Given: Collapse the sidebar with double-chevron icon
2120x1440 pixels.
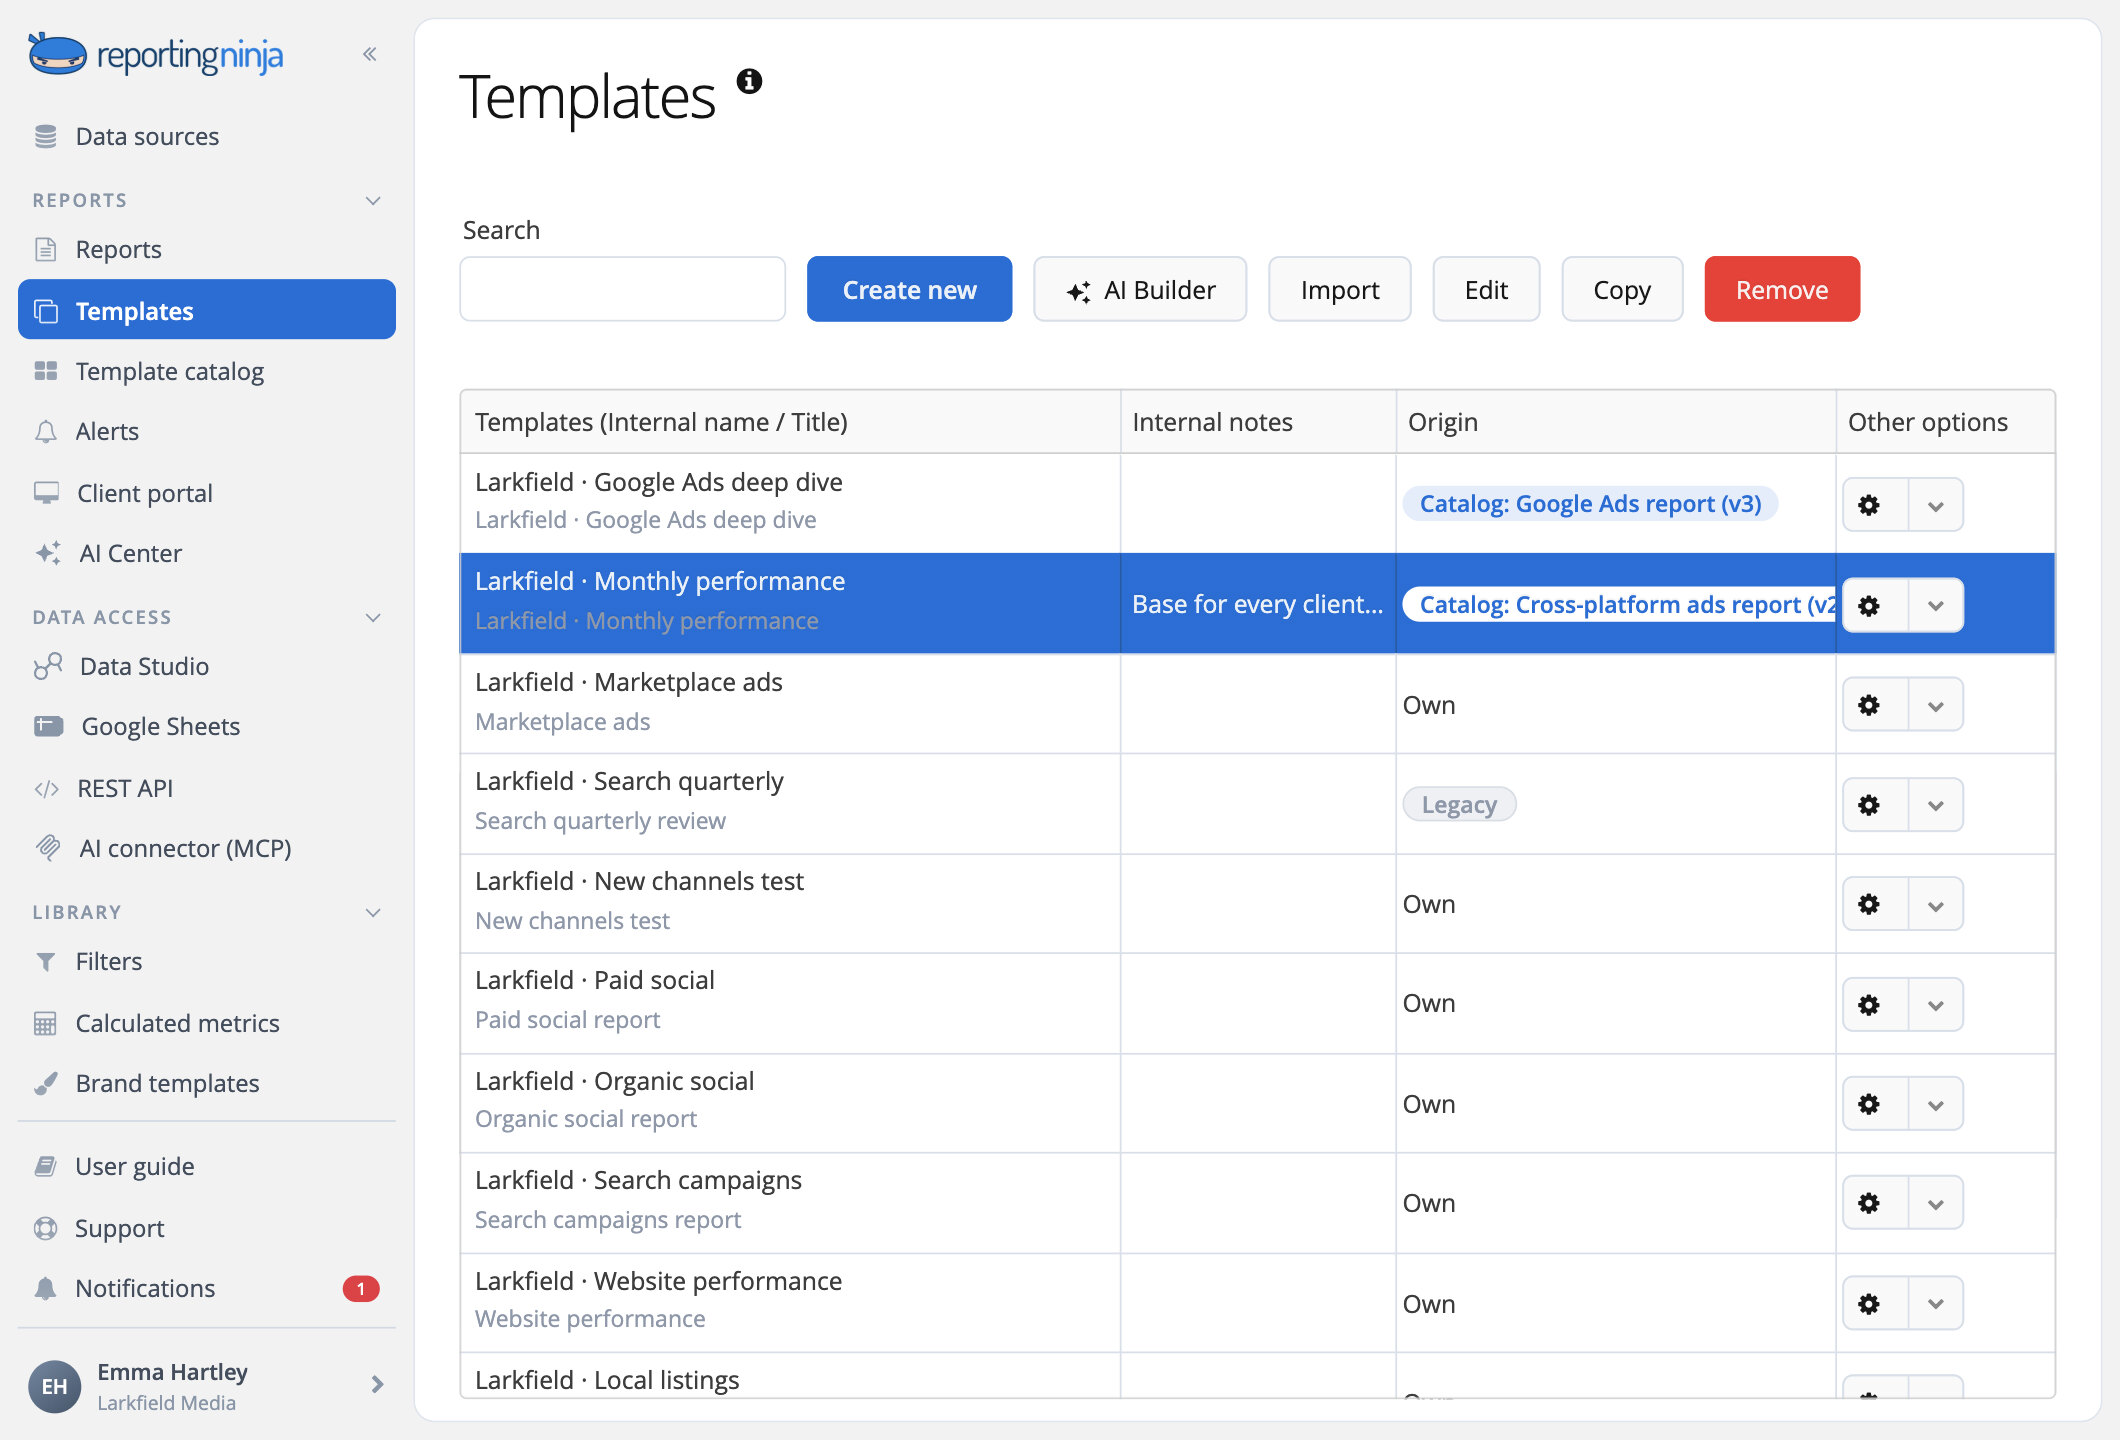Looking at the screenshot, I should pos(370,54).
